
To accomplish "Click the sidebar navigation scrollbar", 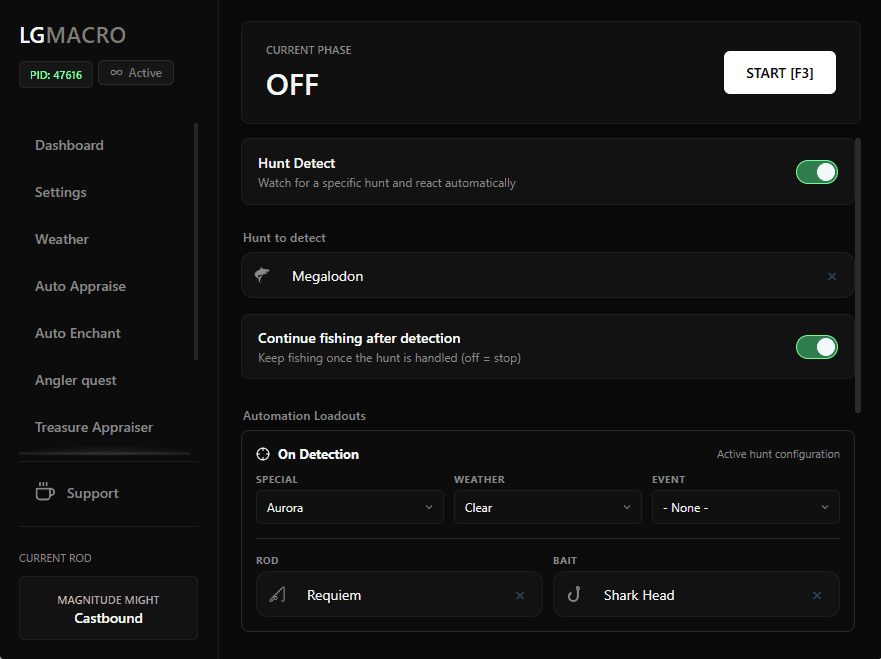I will pos(196,242).
